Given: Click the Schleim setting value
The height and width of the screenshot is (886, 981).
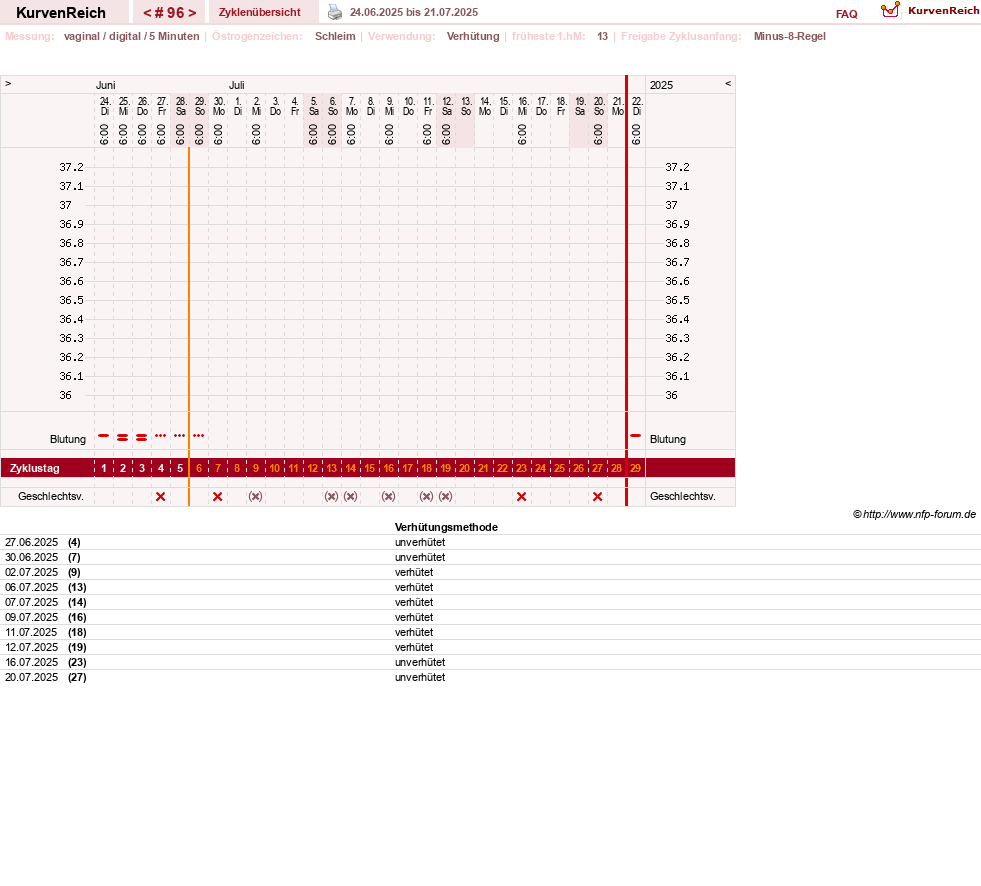Looking at the screenshot, I should click(335, 36).
